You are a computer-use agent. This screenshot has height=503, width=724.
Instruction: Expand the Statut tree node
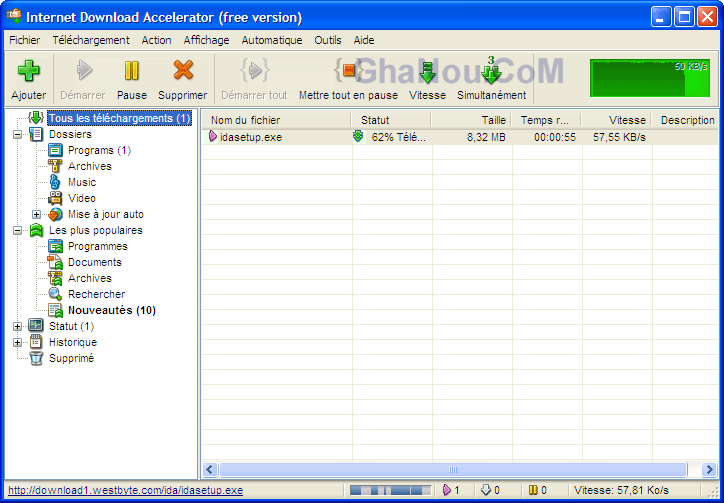pyautogui.click(x=18, y=327)
